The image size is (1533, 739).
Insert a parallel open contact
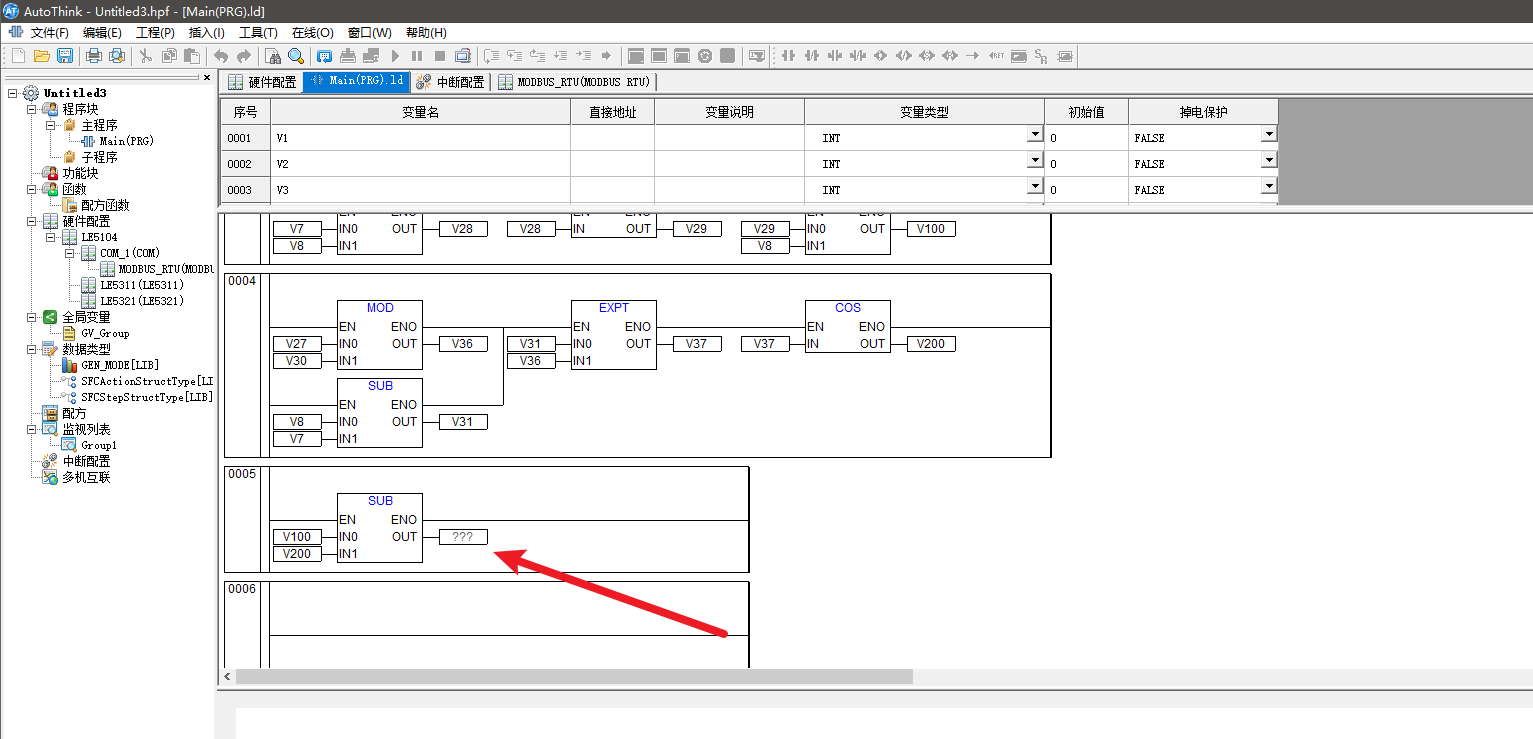[x=834, y=56]
